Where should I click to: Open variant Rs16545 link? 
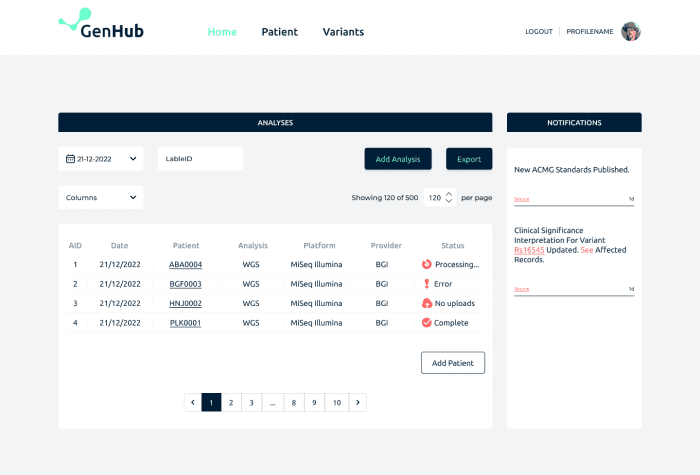(529, 250)
